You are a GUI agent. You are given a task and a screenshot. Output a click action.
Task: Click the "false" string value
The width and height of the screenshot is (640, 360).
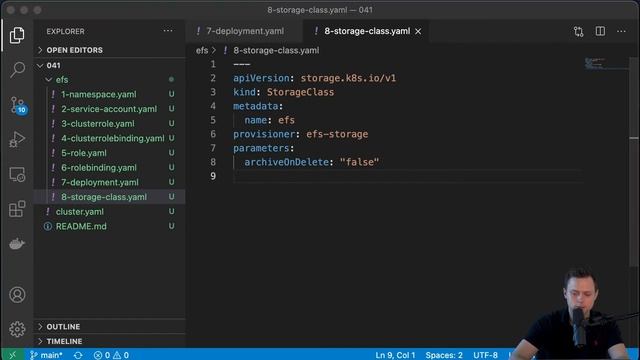[359, 162]
